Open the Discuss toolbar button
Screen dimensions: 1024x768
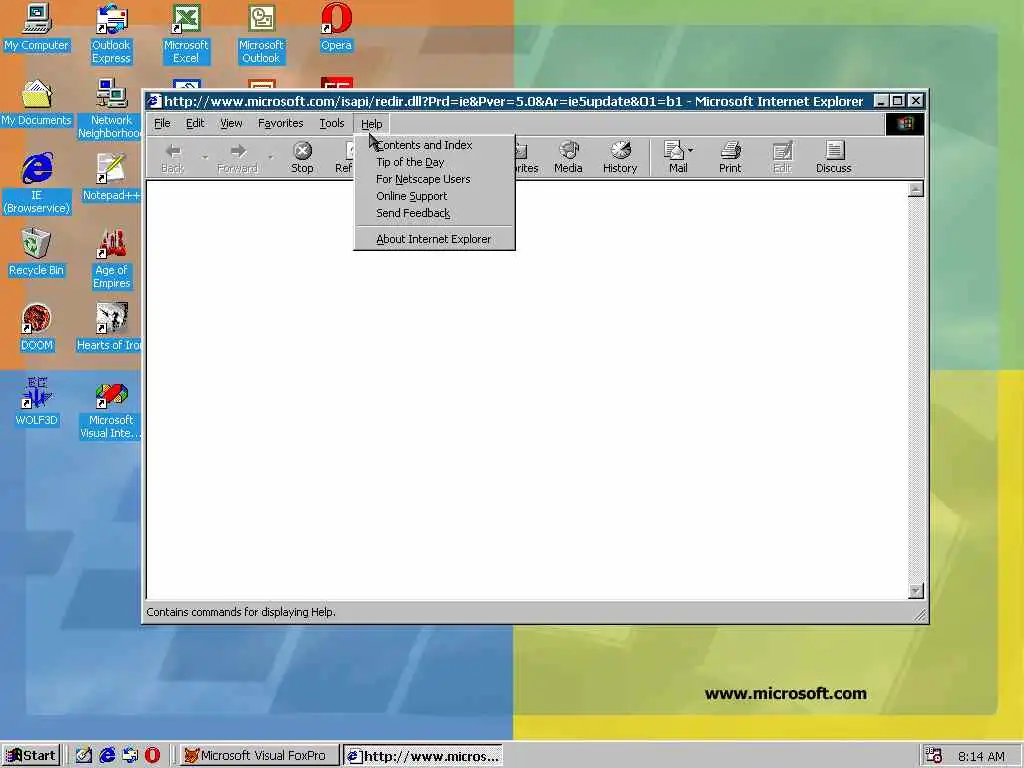(x=833, y=157)
